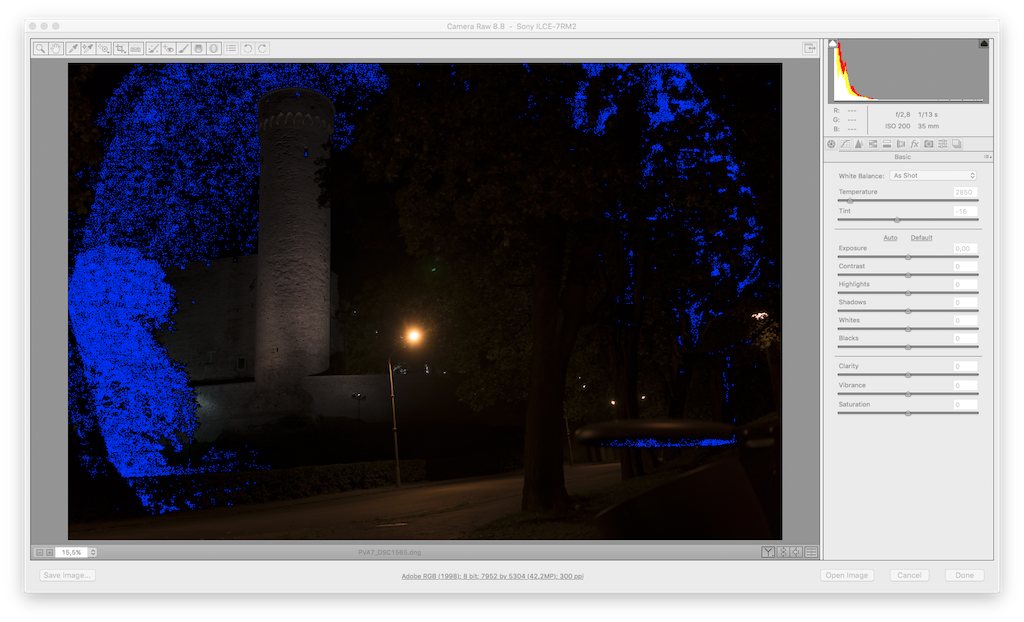Open the zoom level dropdown
1024x622 pixels.
click(x=93, y=552)
